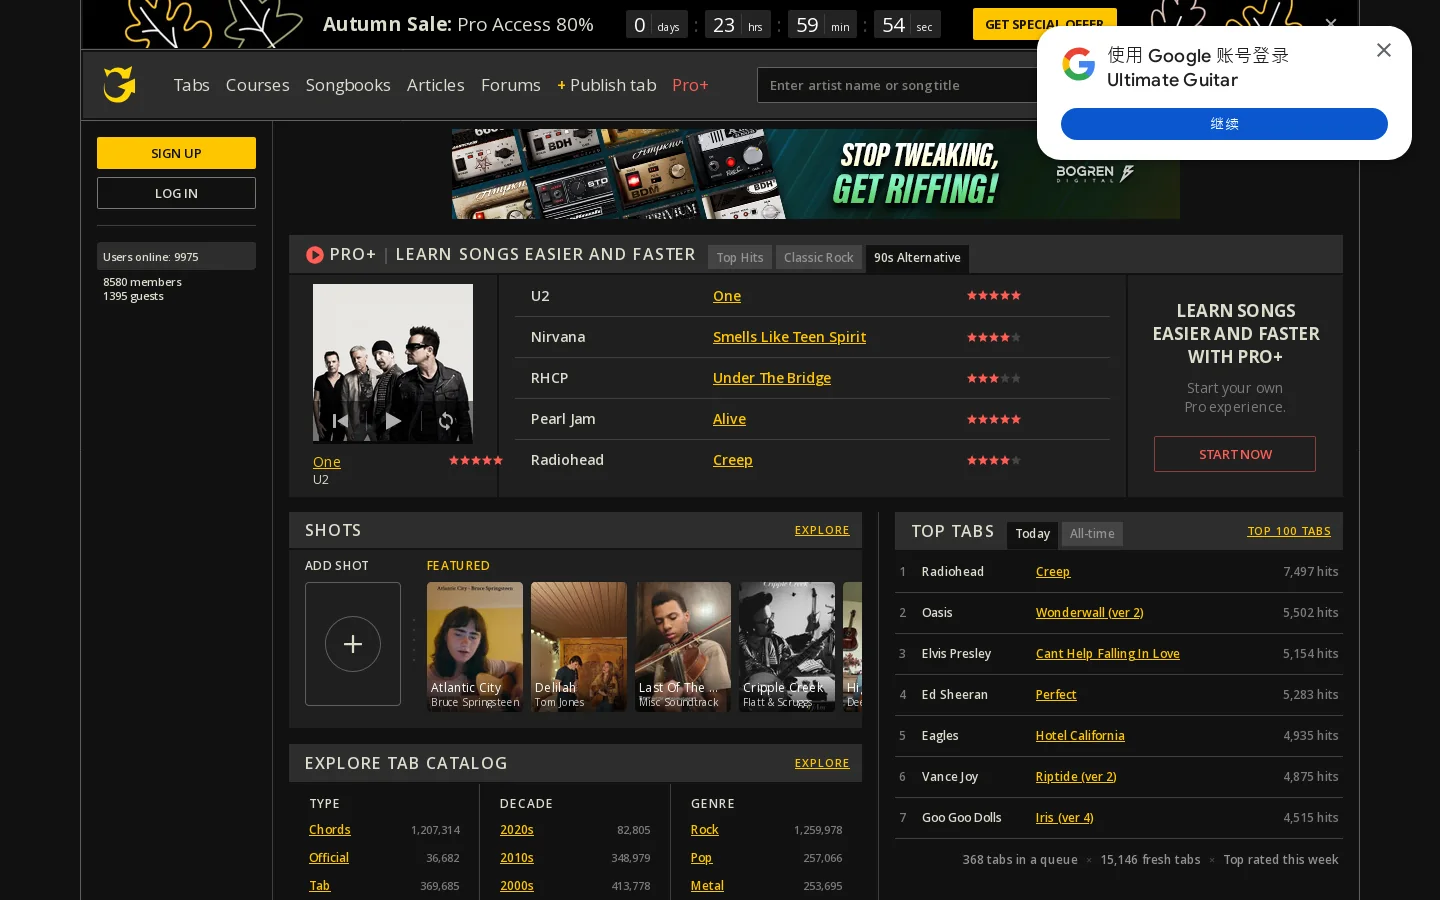Click EXPLORE link in Tab Catalog header
This screenshot has width=1440, height=900.
pyautogui.click(x=822, y=763)
